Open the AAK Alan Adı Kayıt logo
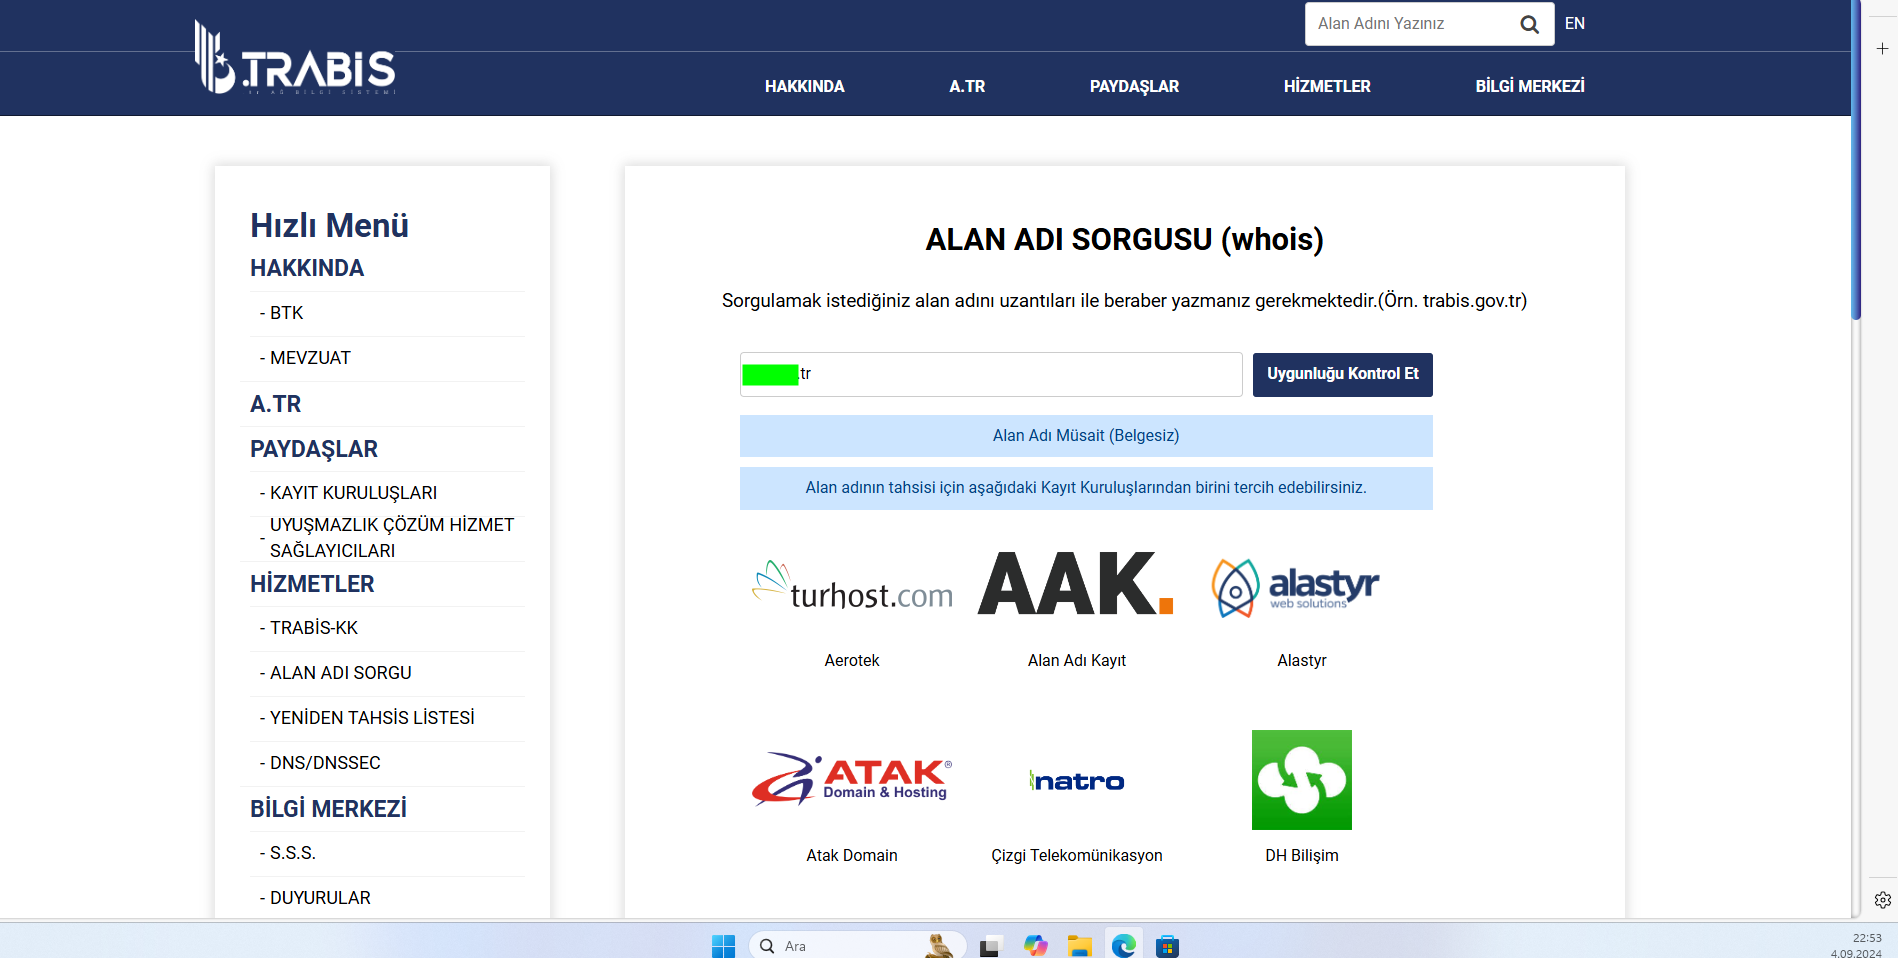 click(1076, 584)
